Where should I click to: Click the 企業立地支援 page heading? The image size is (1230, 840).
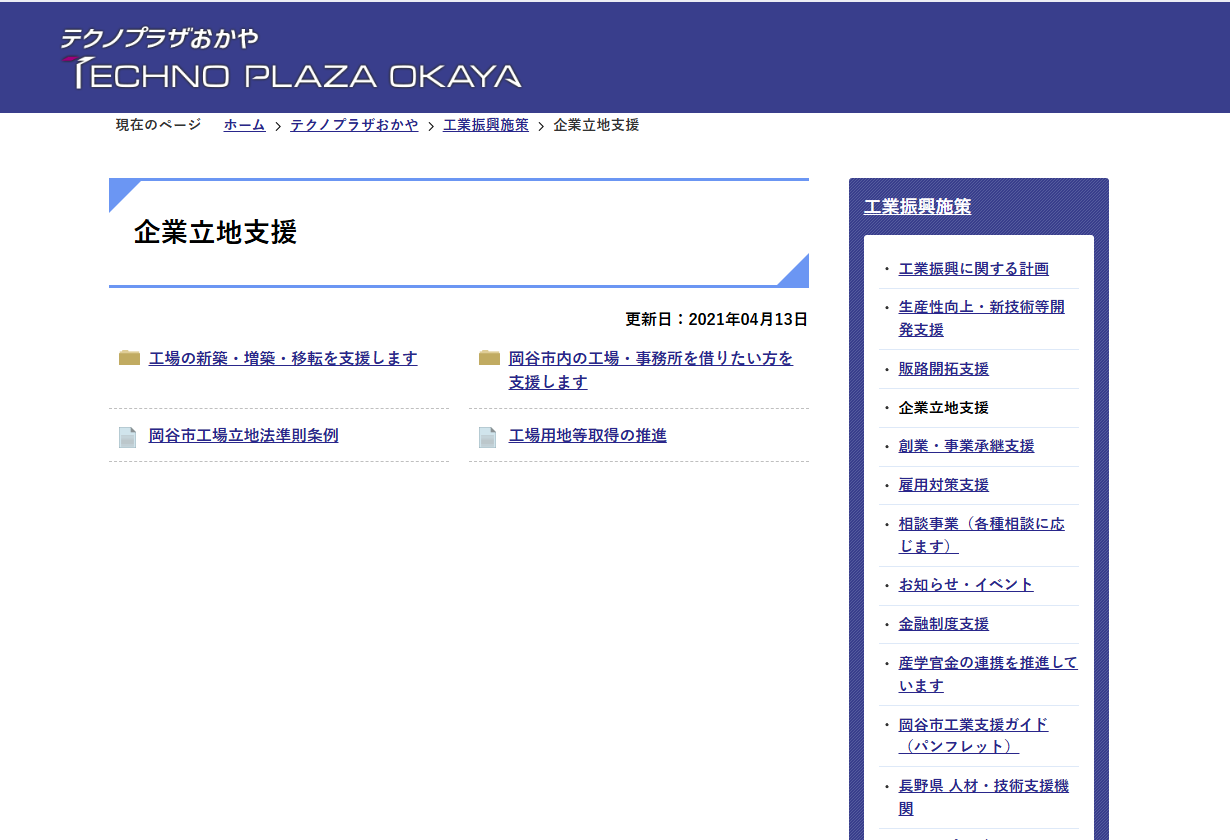tap(215, 233)
